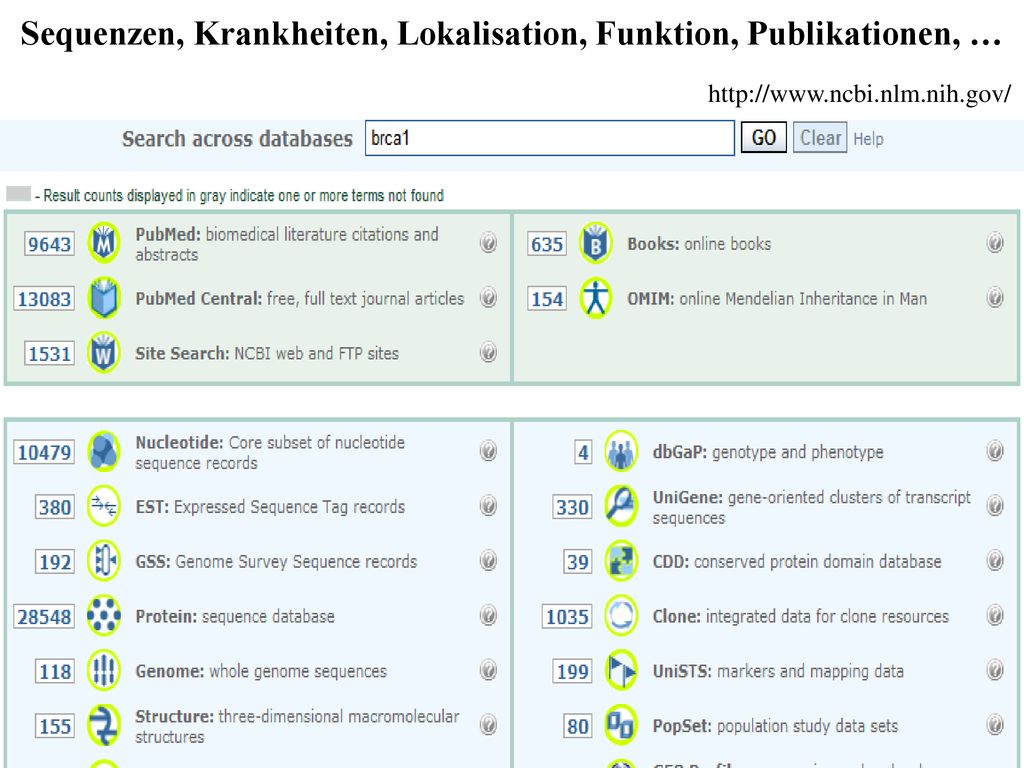Select the UniGene magnifier icon
Viewport: 1024px width, 768px height.
621,506
